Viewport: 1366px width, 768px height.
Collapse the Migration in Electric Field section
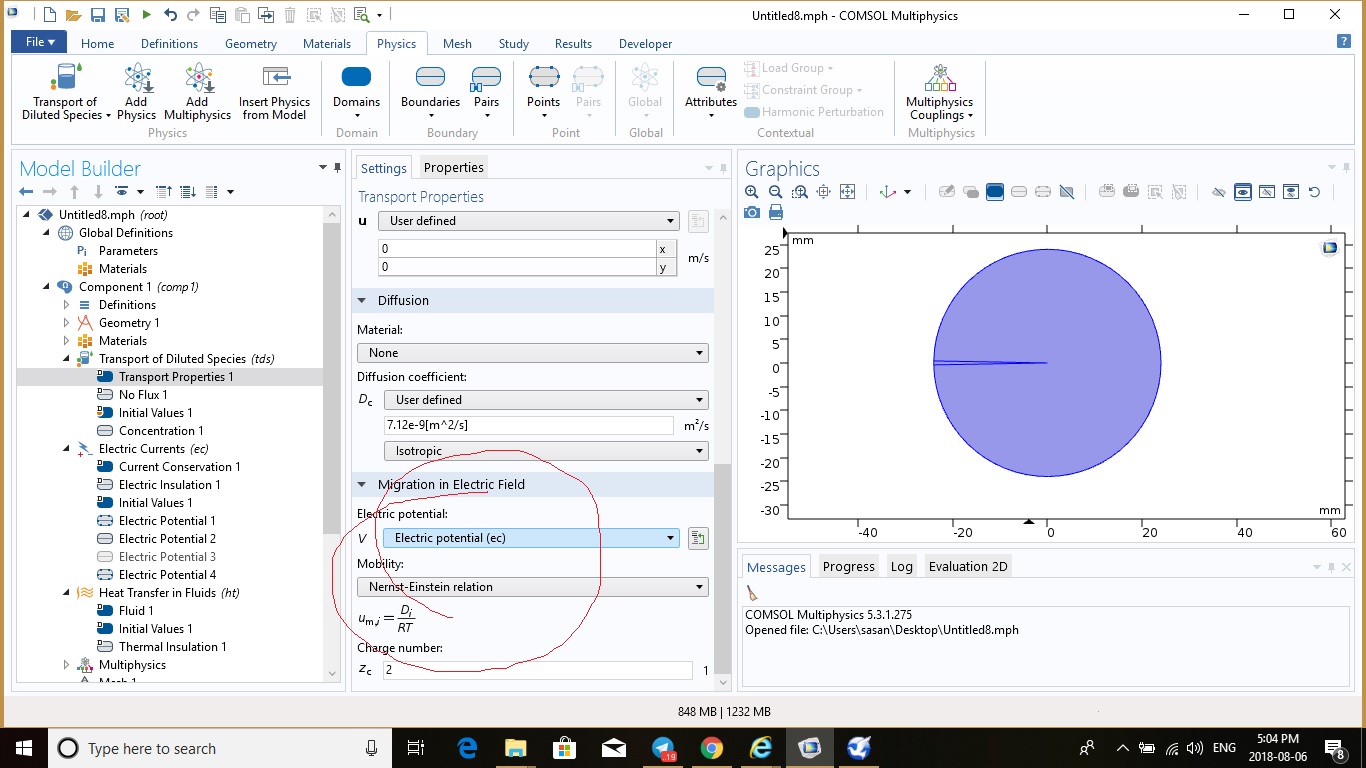pos(363,485)
